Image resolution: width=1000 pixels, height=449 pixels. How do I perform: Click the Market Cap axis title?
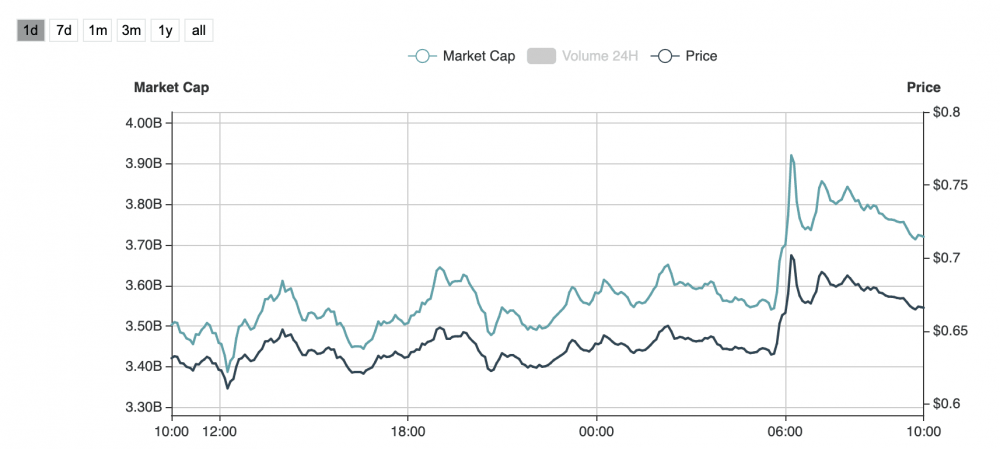(x=171, y=87)
